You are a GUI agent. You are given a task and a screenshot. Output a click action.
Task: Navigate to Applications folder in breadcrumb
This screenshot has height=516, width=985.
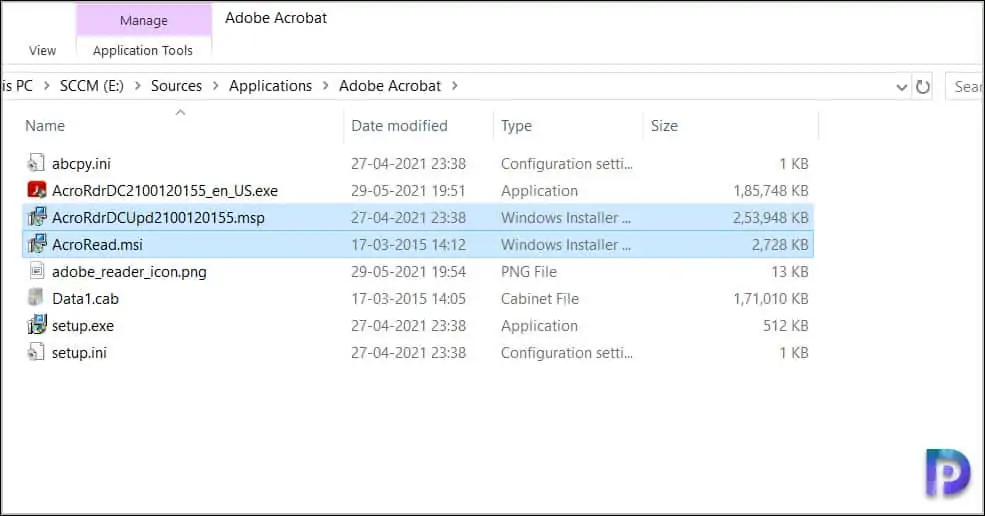coord(270,86)
